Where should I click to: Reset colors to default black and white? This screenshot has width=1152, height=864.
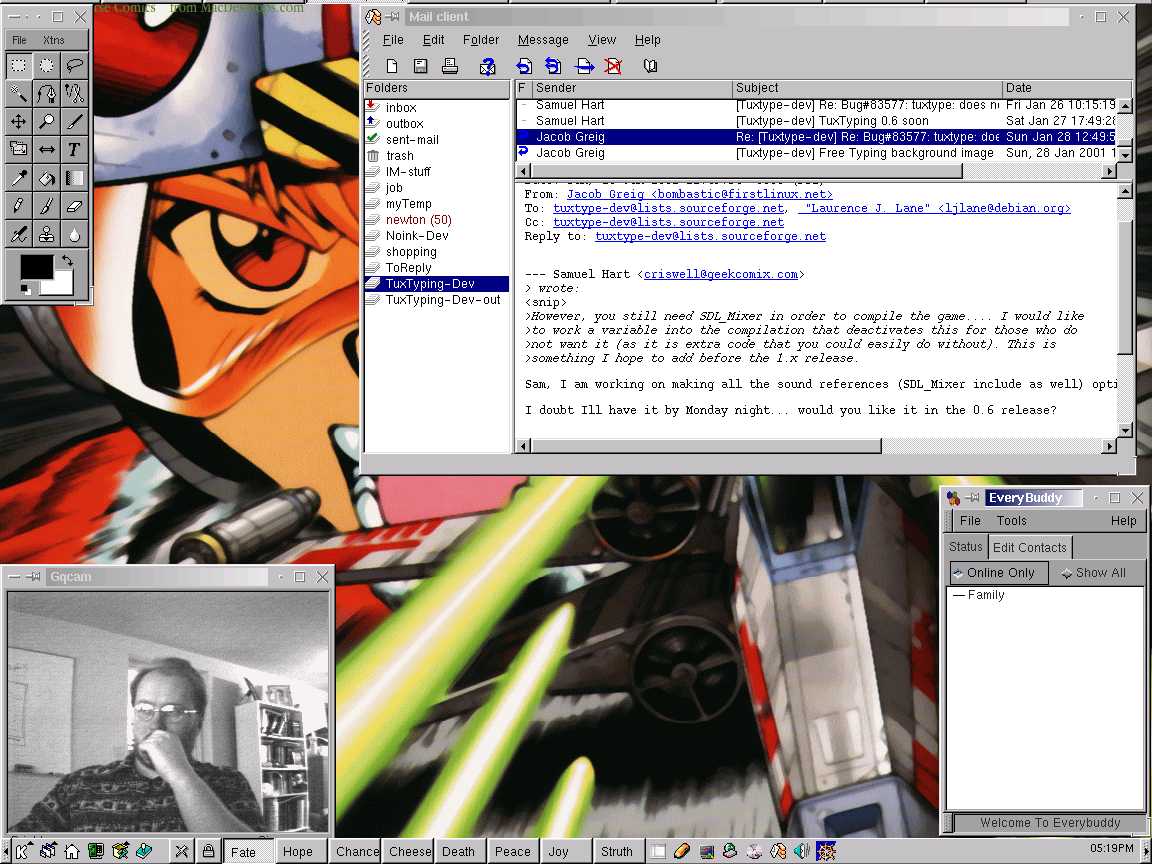tap(26, 289)
